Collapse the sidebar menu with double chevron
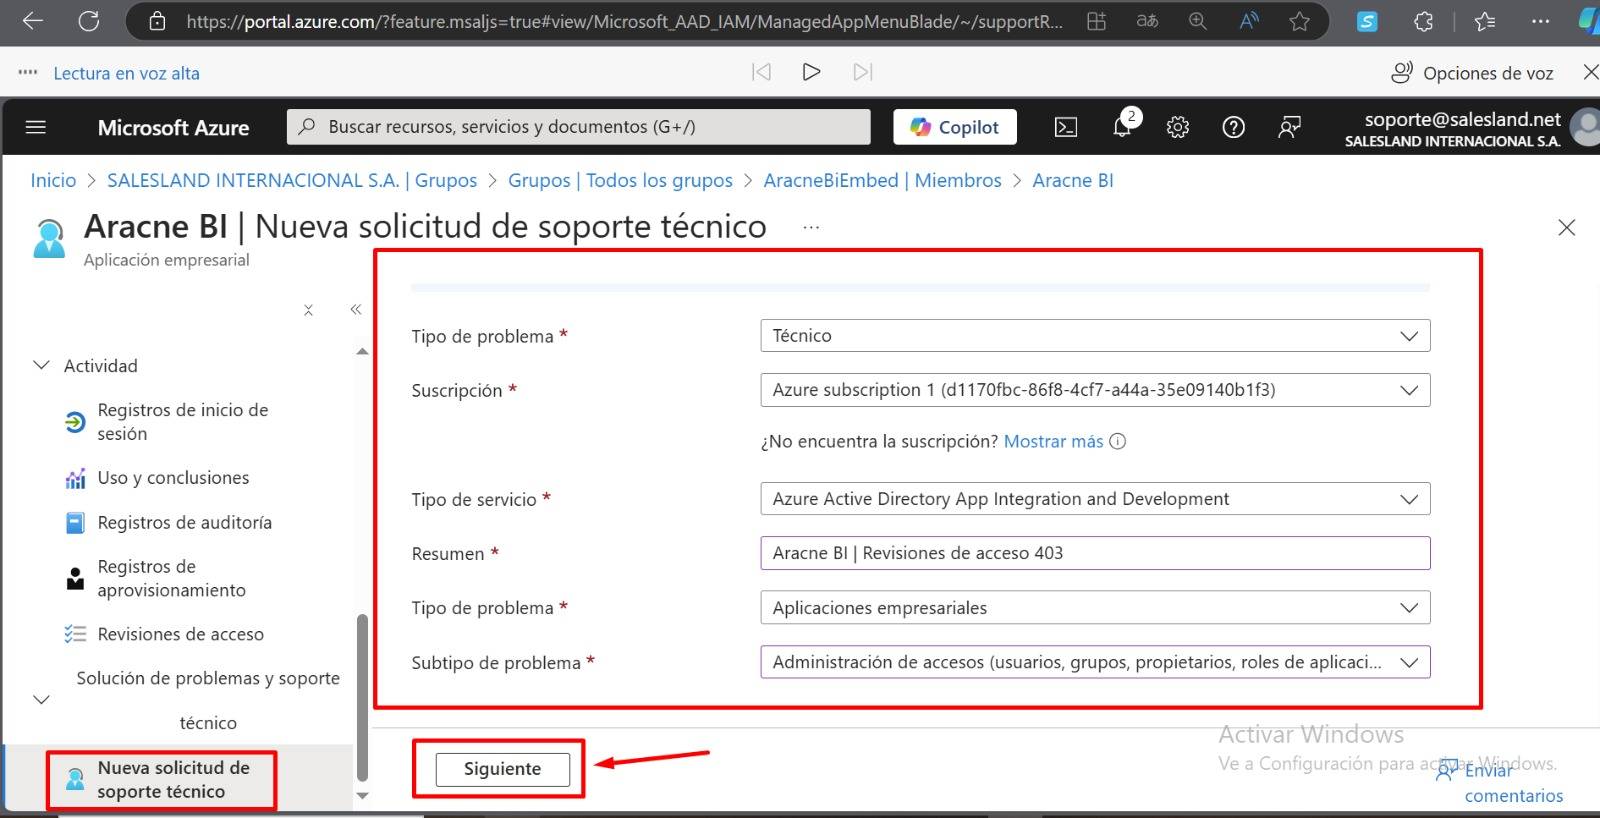 (355, 310)
